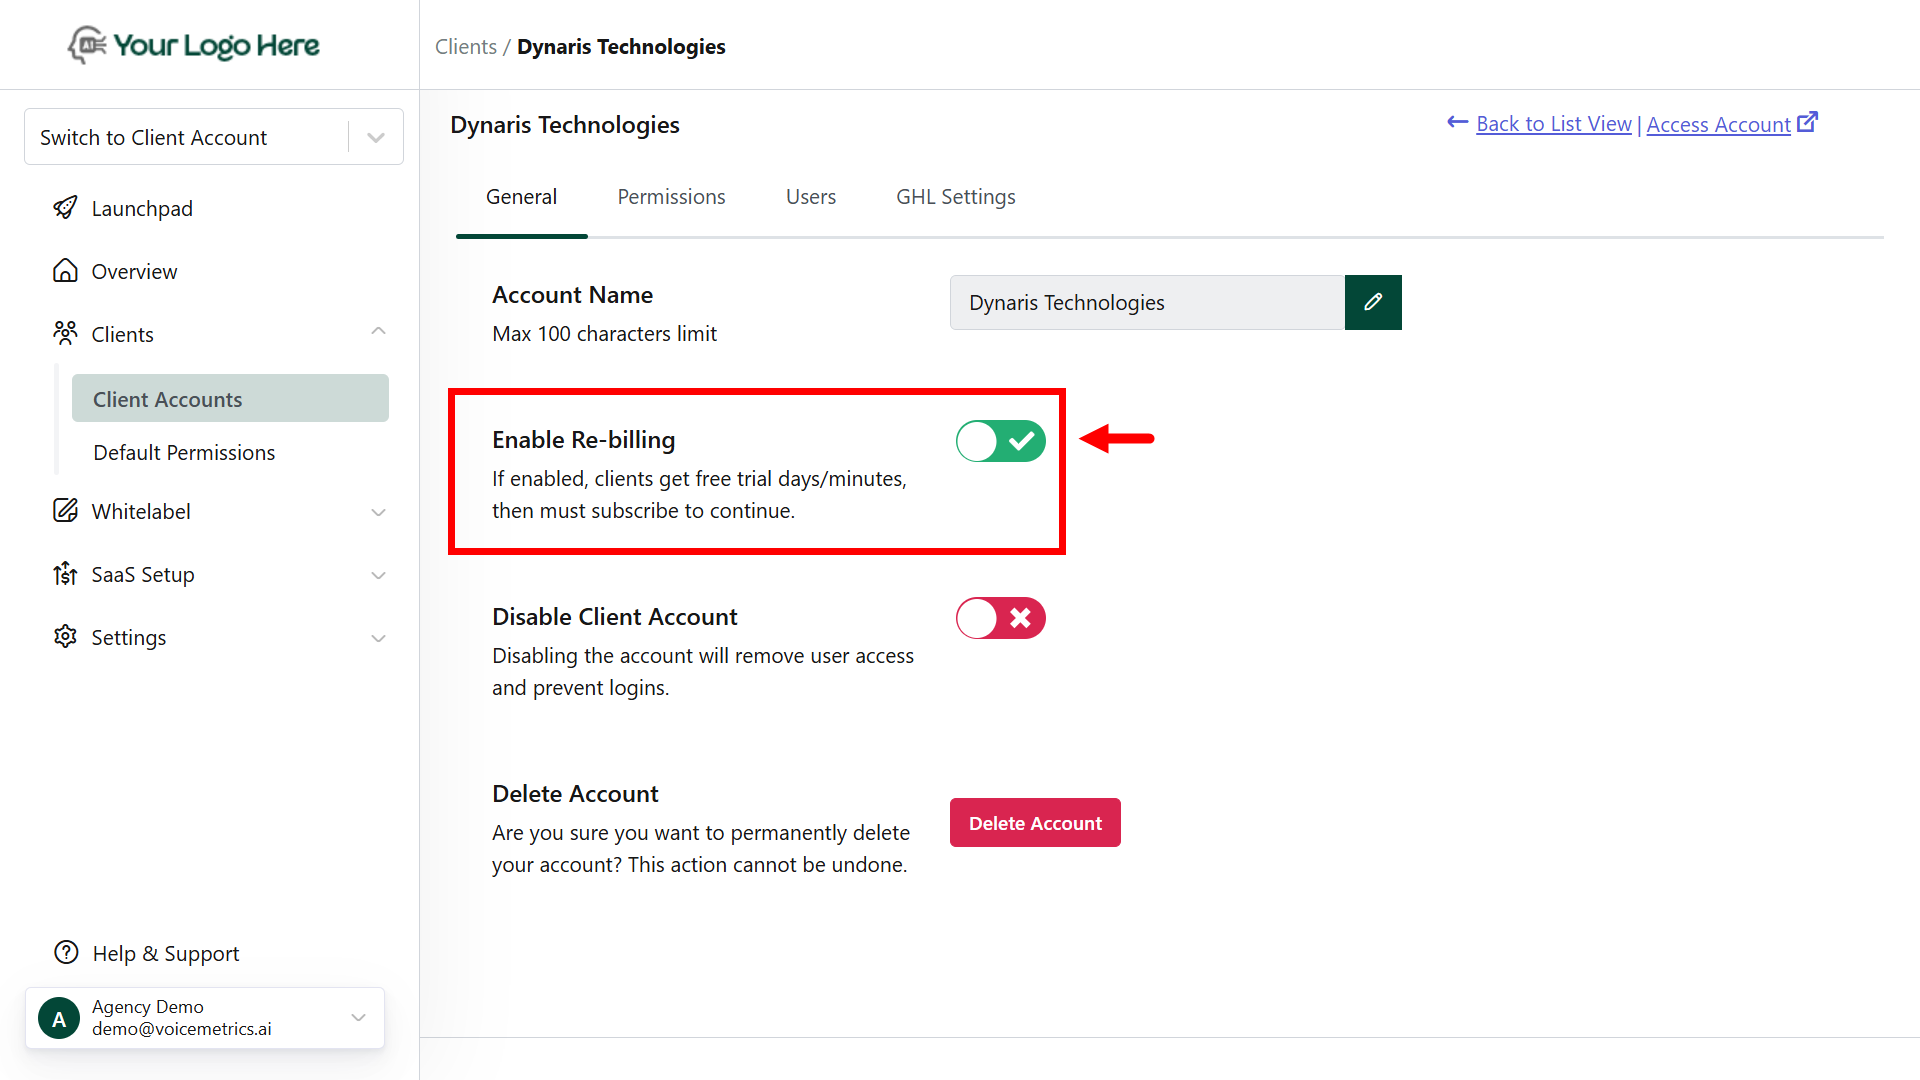The width and height of the screenshot is (1920, 1080).
Task: Click the Clients people icon
Action: tap(65, 334)
